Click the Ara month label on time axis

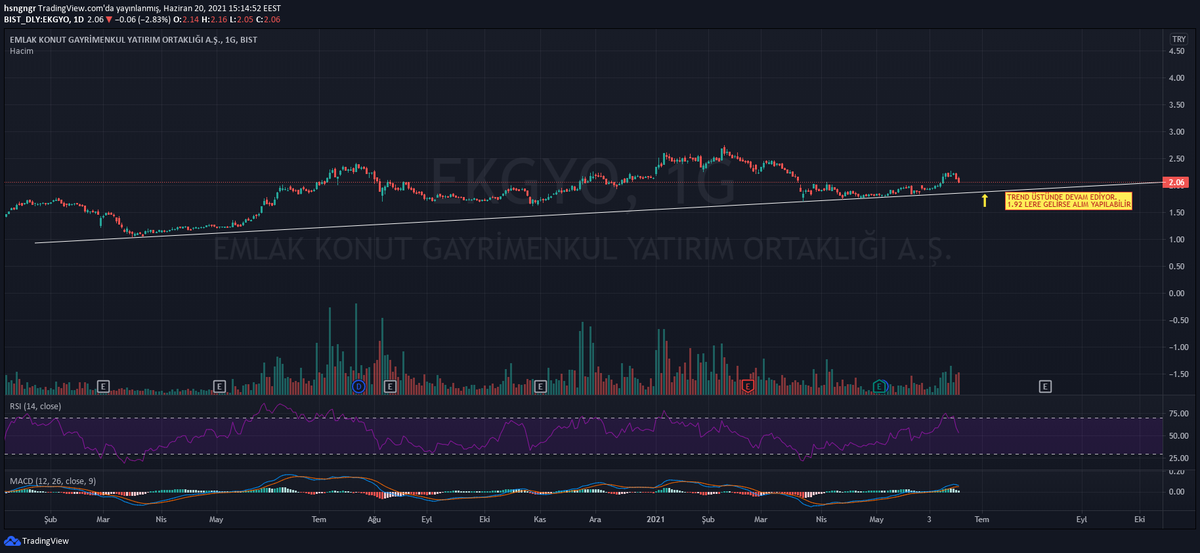pyautogui.click(x=596, y=520)
